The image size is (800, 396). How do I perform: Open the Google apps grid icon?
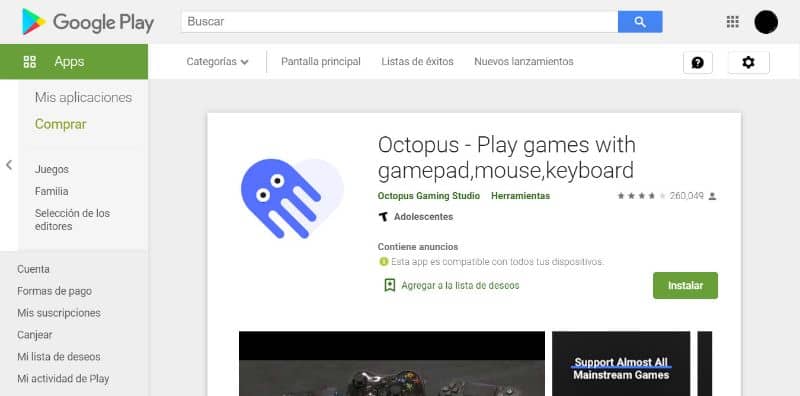coord(732,21)
